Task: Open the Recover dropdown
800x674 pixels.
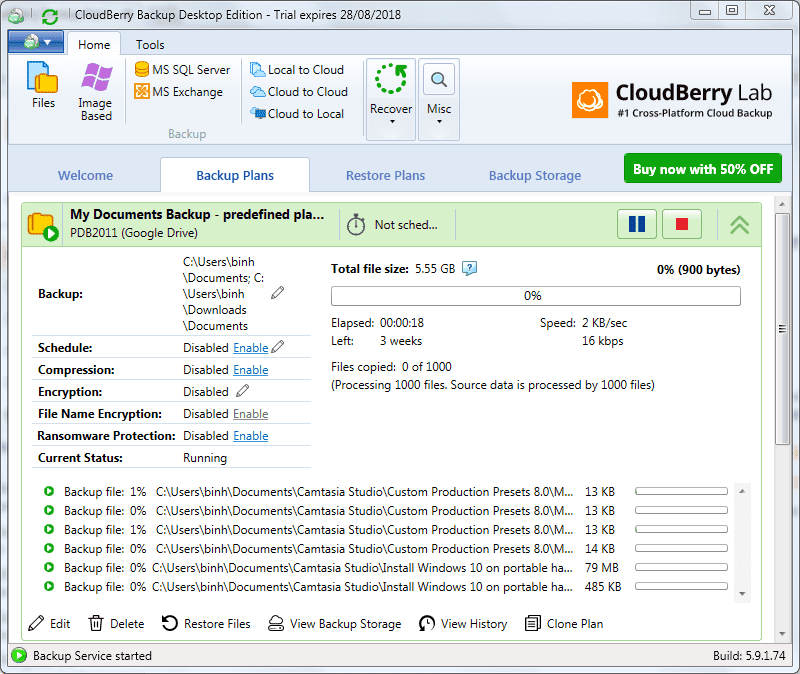Action: [x=391, y=99]
